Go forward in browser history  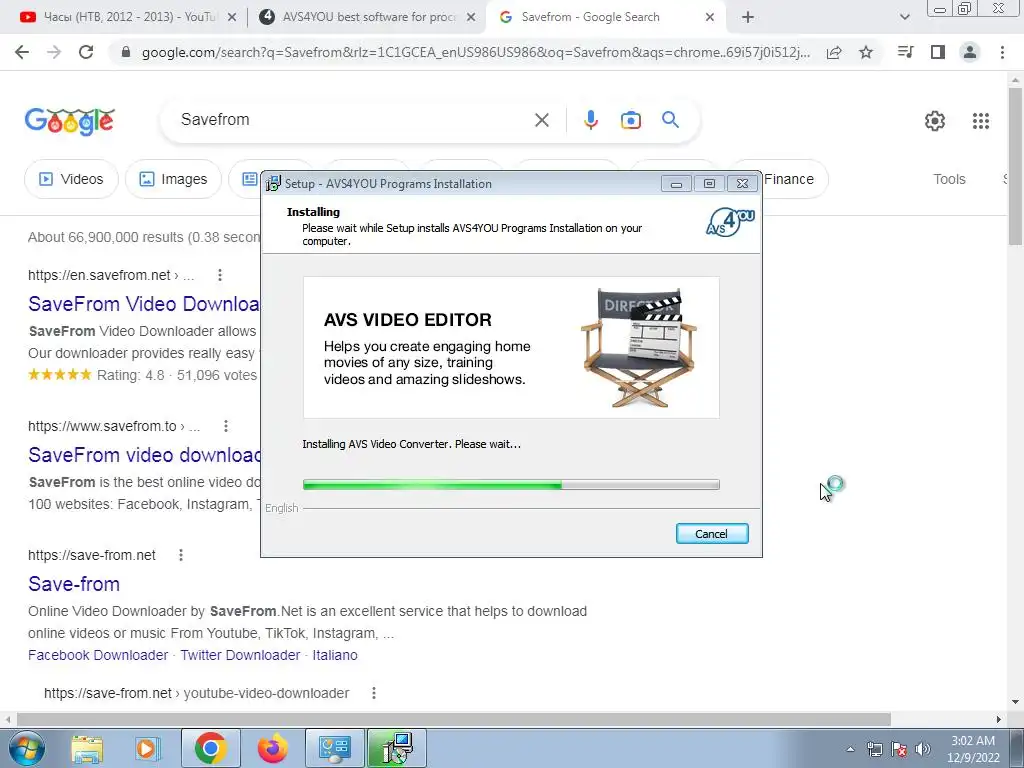pos(54,52)
